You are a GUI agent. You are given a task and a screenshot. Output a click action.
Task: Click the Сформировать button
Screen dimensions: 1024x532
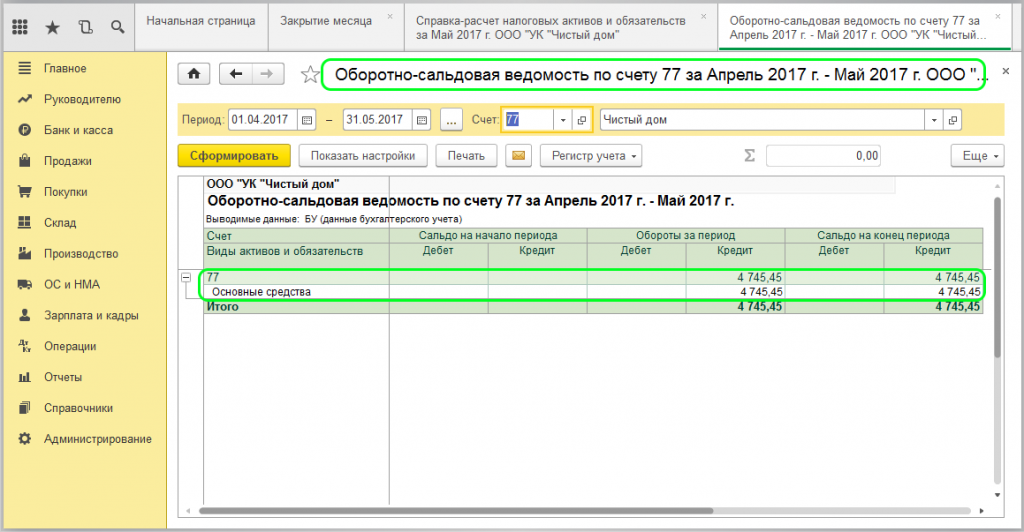tap(234, 156)
